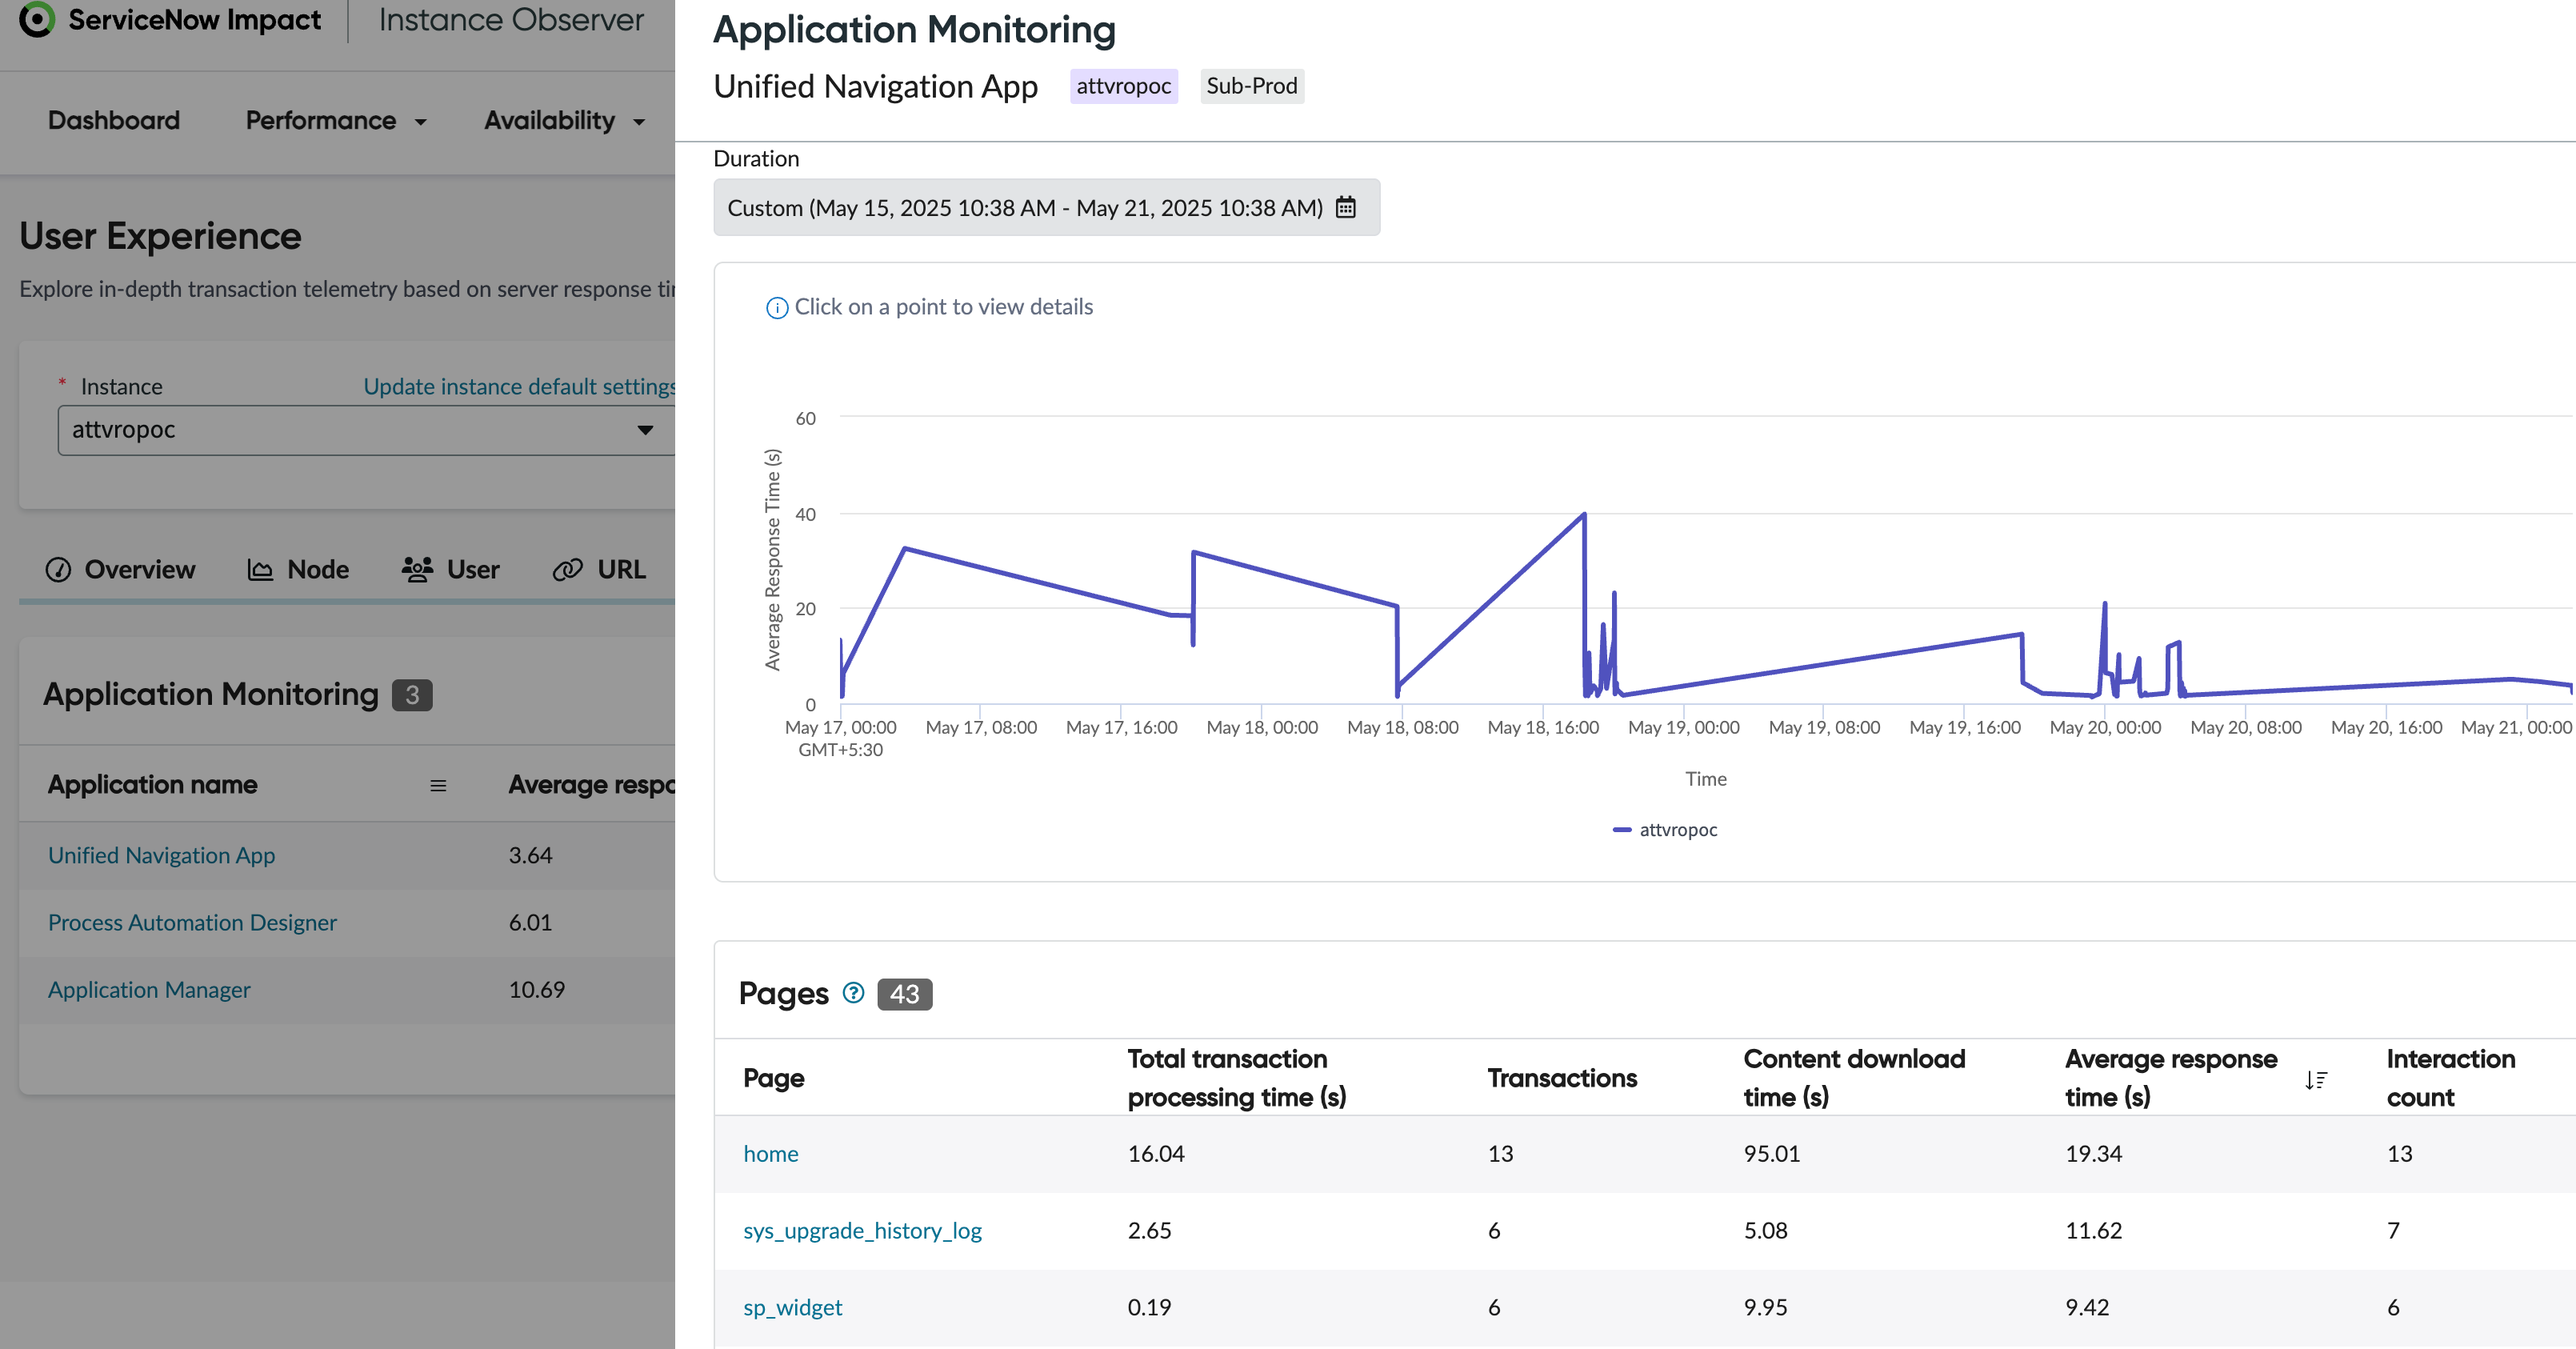Image resolution: width=2576 pixels, height=1349 pixels.
Task: Go to the Dashboard menu item
Action: click(114, 121)
